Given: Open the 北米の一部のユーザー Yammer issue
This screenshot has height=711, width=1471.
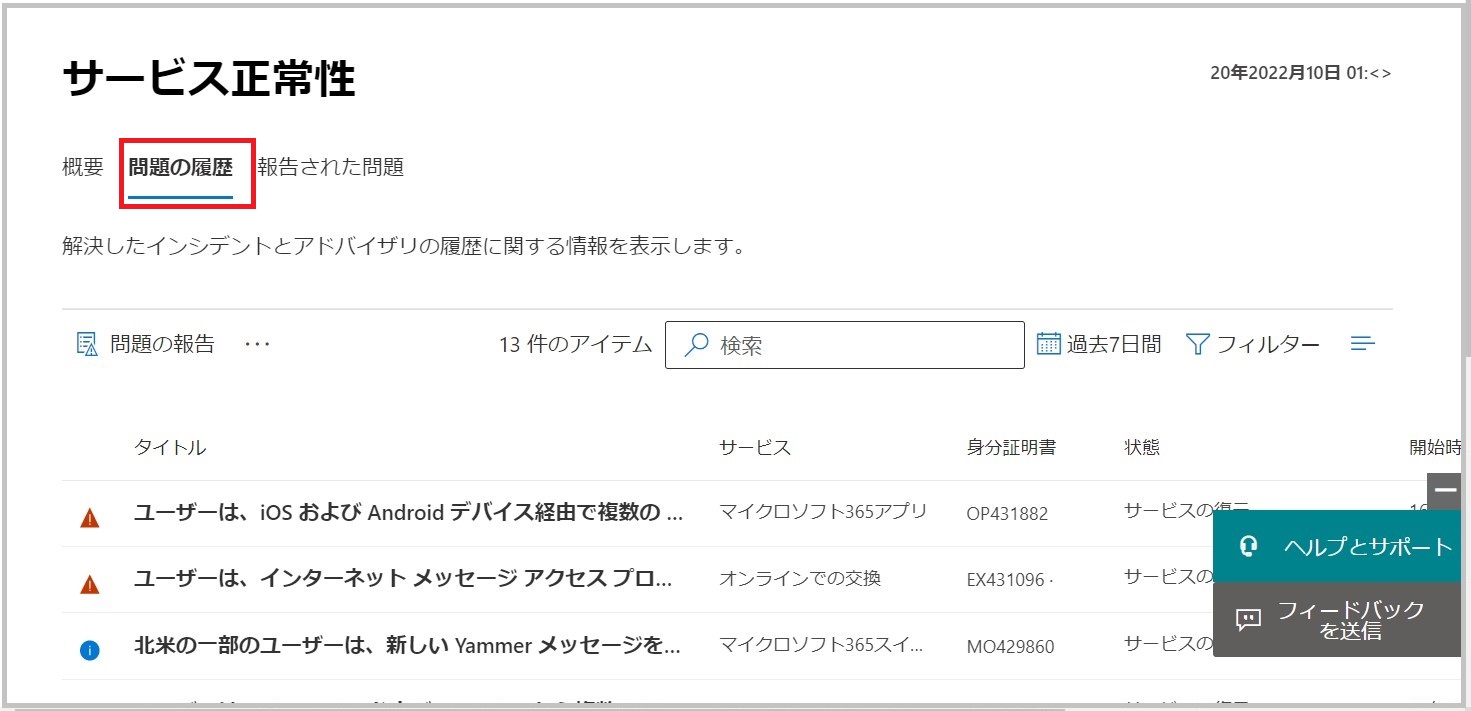Looking at the screenshot, I should pos(408,646).
